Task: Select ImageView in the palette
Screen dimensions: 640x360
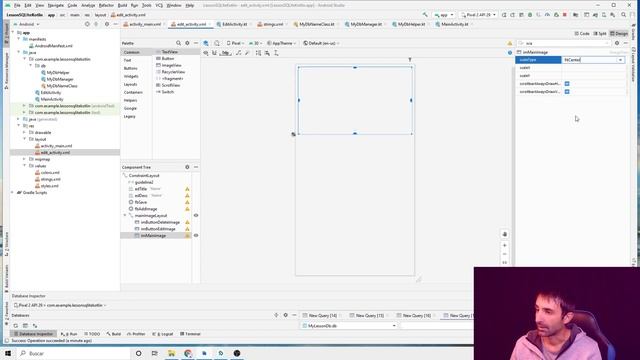Action: 169,65
